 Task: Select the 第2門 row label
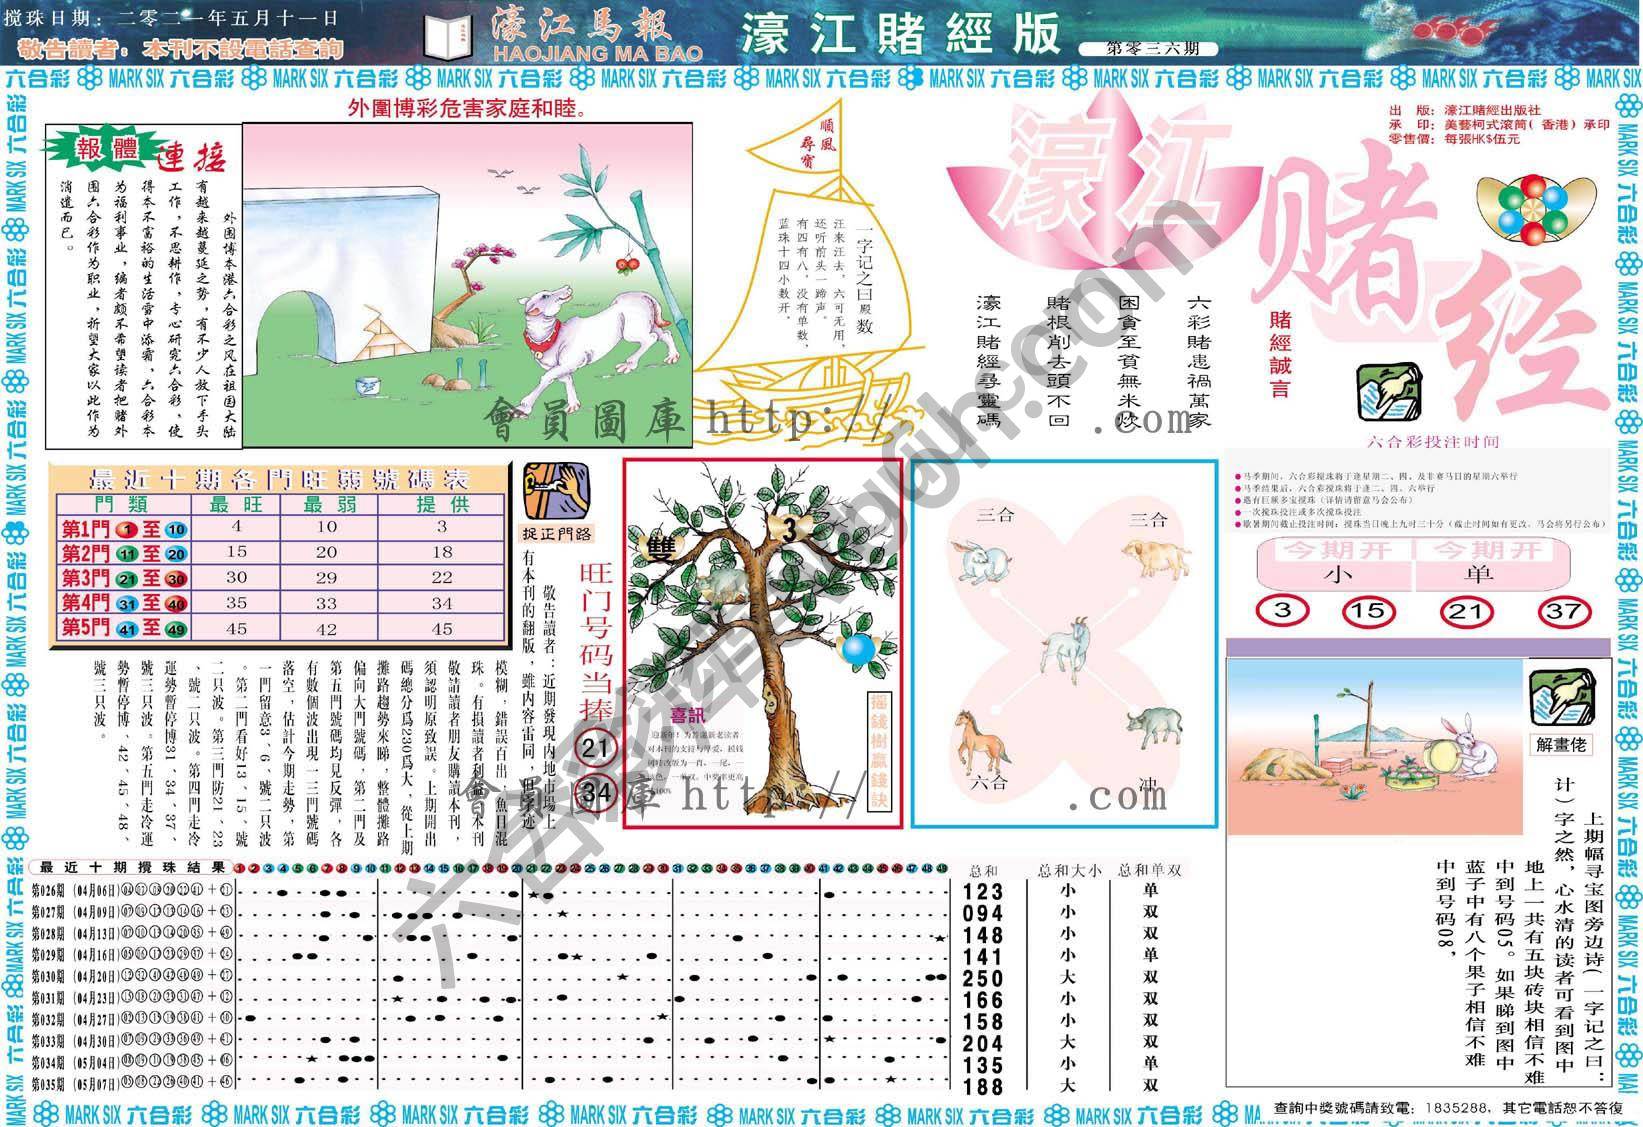click(123, 554)
